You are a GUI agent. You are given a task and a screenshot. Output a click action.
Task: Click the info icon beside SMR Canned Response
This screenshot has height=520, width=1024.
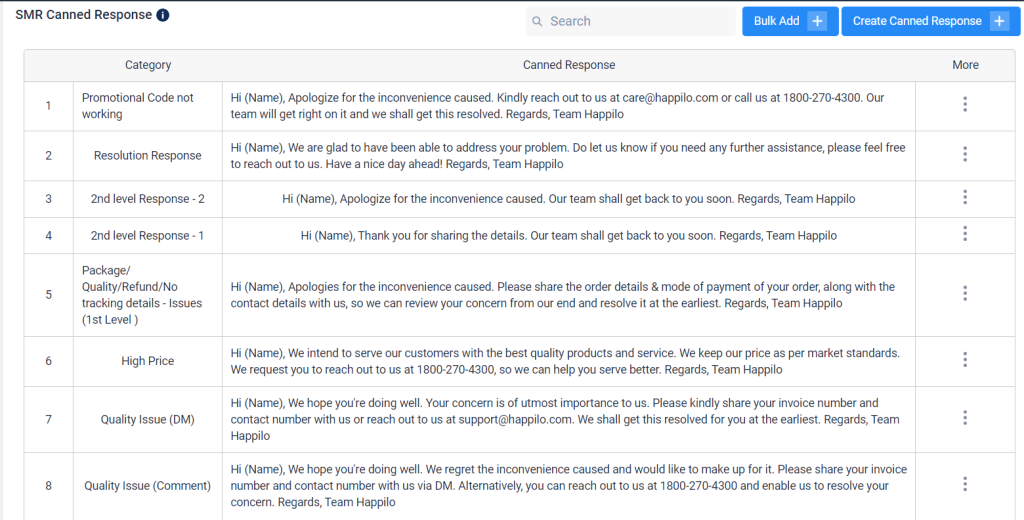click(163, 15)
